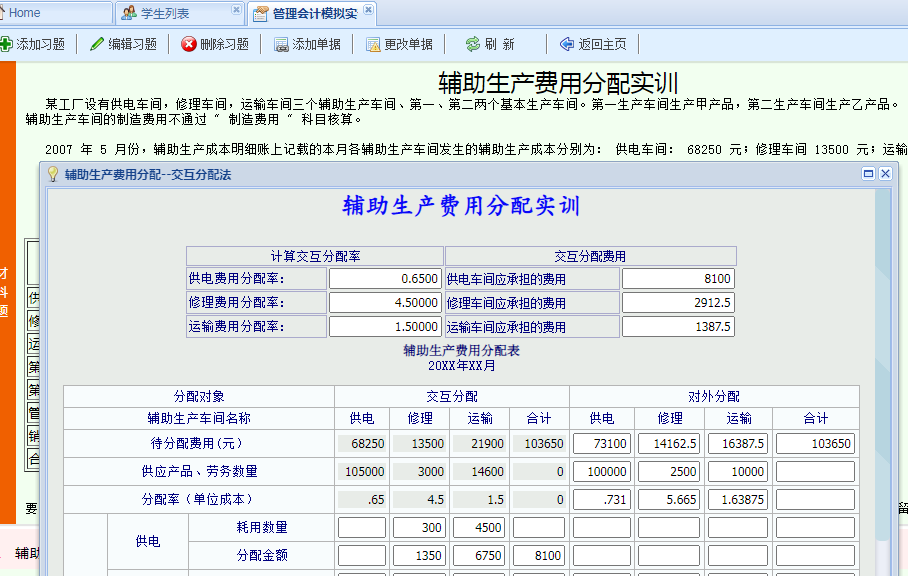Click the 返回主页 button label

point(602,44)
